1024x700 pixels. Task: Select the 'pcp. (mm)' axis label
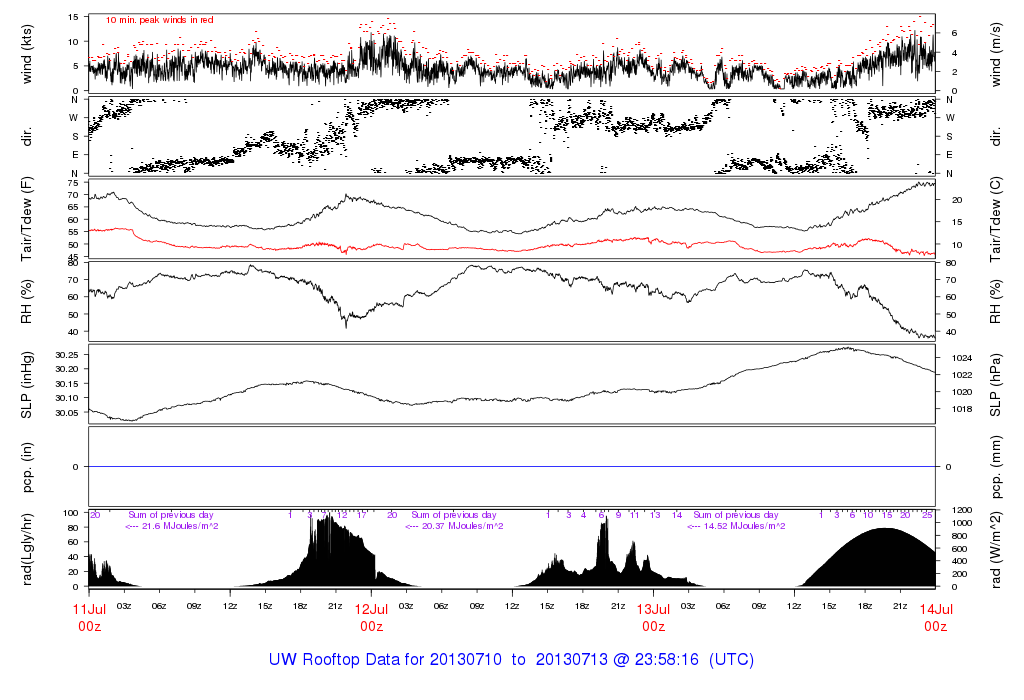(999, 467)
